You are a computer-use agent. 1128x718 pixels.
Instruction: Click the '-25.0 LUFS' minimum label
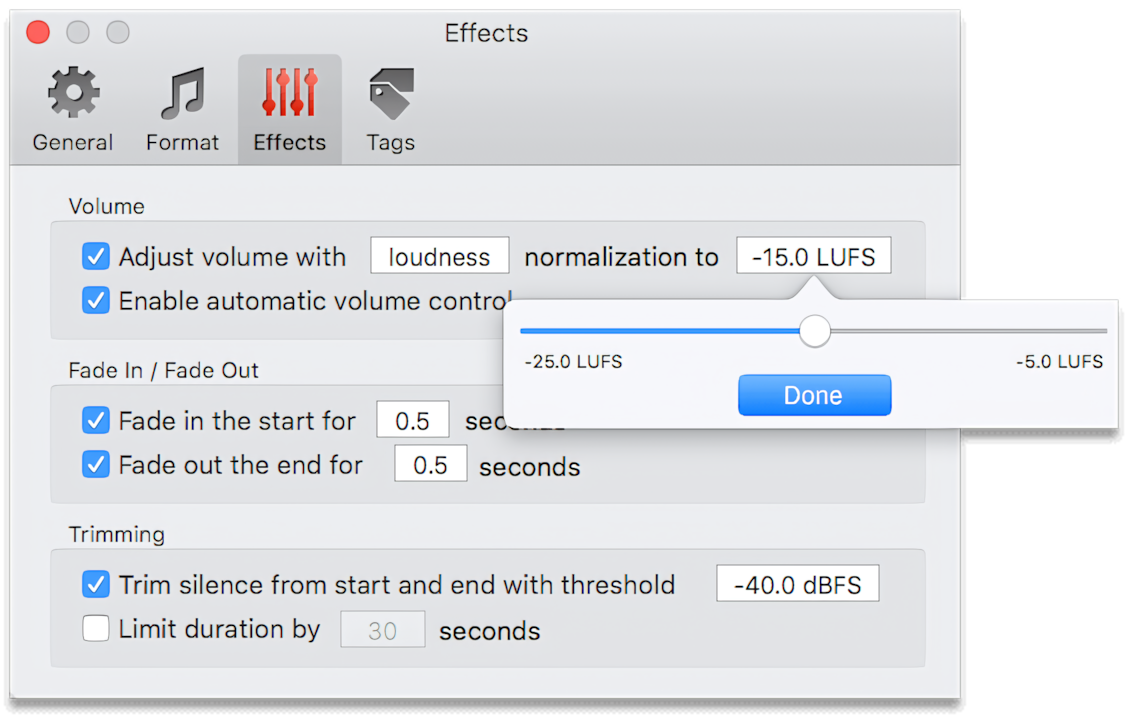click(x=572, y=361)
